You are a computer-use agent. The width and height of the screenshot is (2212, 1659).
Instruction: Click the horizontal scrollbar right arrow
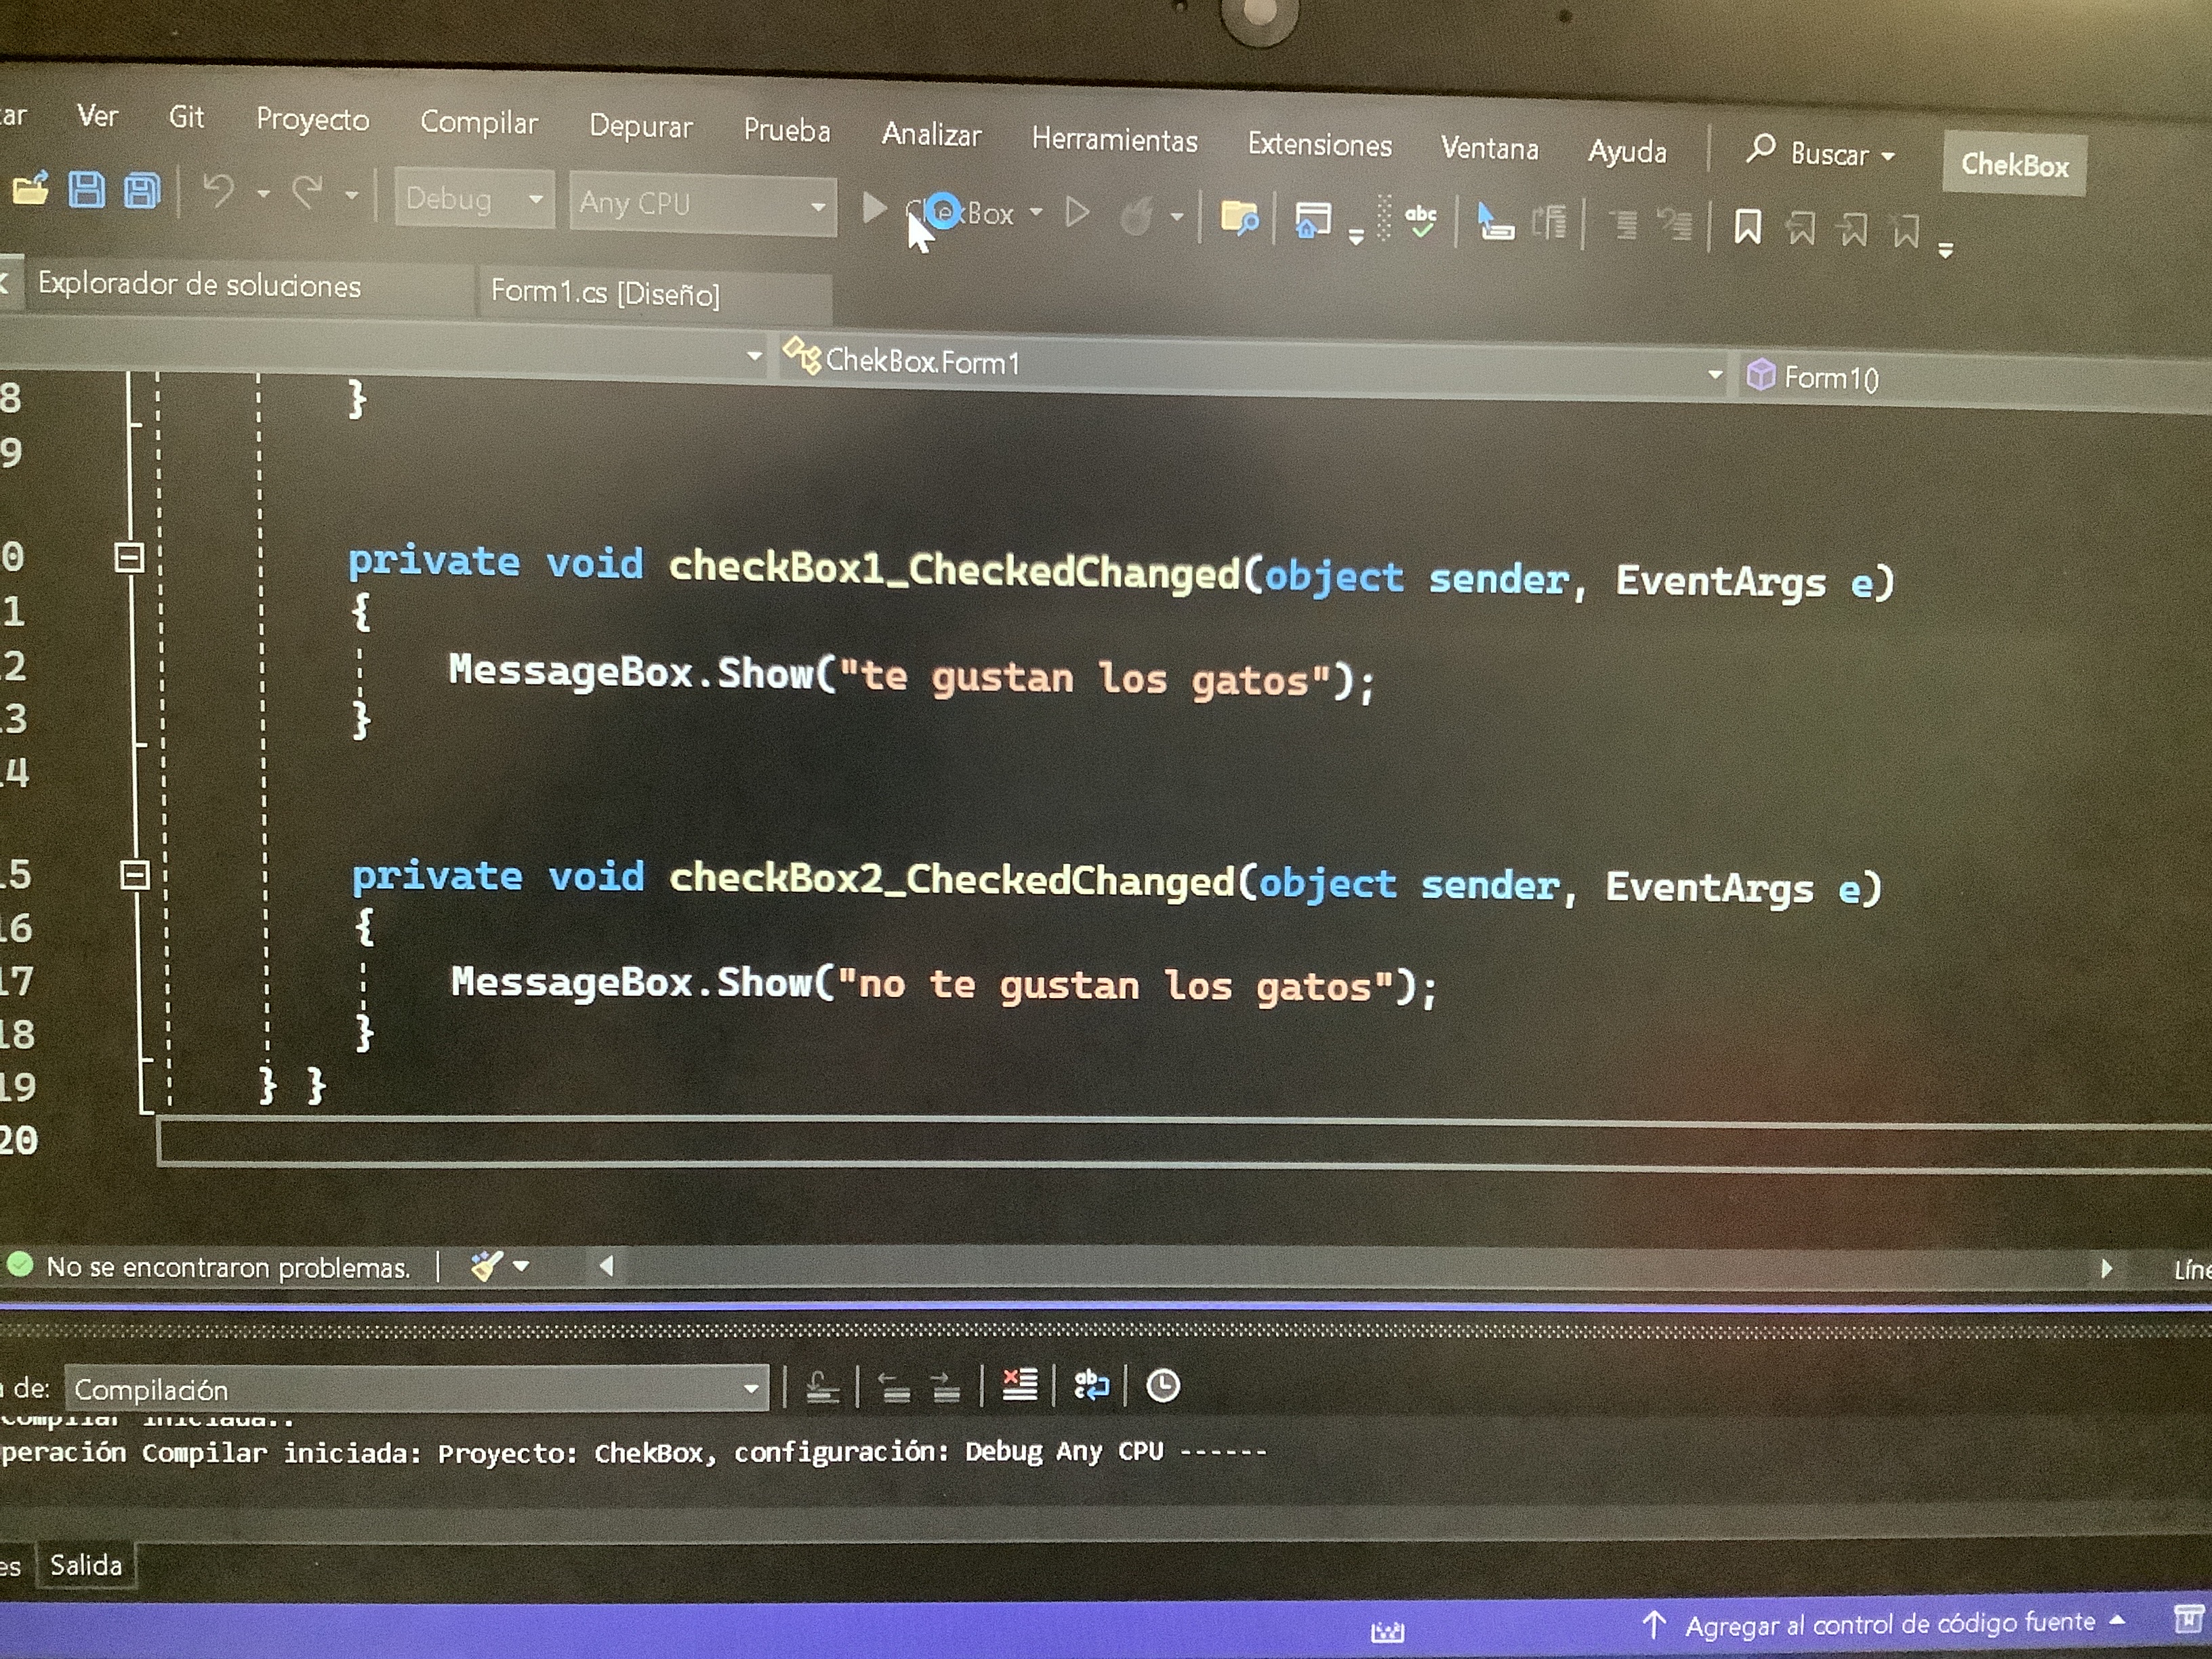coord(2106,1269)
